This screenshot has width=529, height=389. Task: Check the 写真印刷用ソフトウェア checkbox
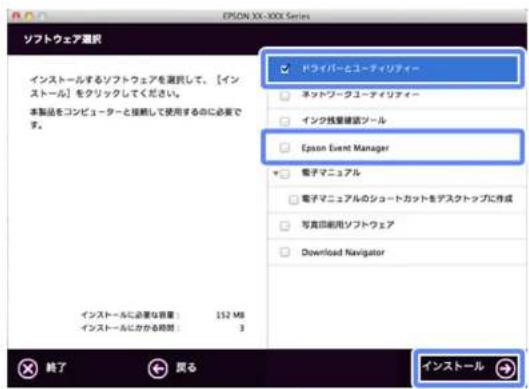[x=284, y=225]
